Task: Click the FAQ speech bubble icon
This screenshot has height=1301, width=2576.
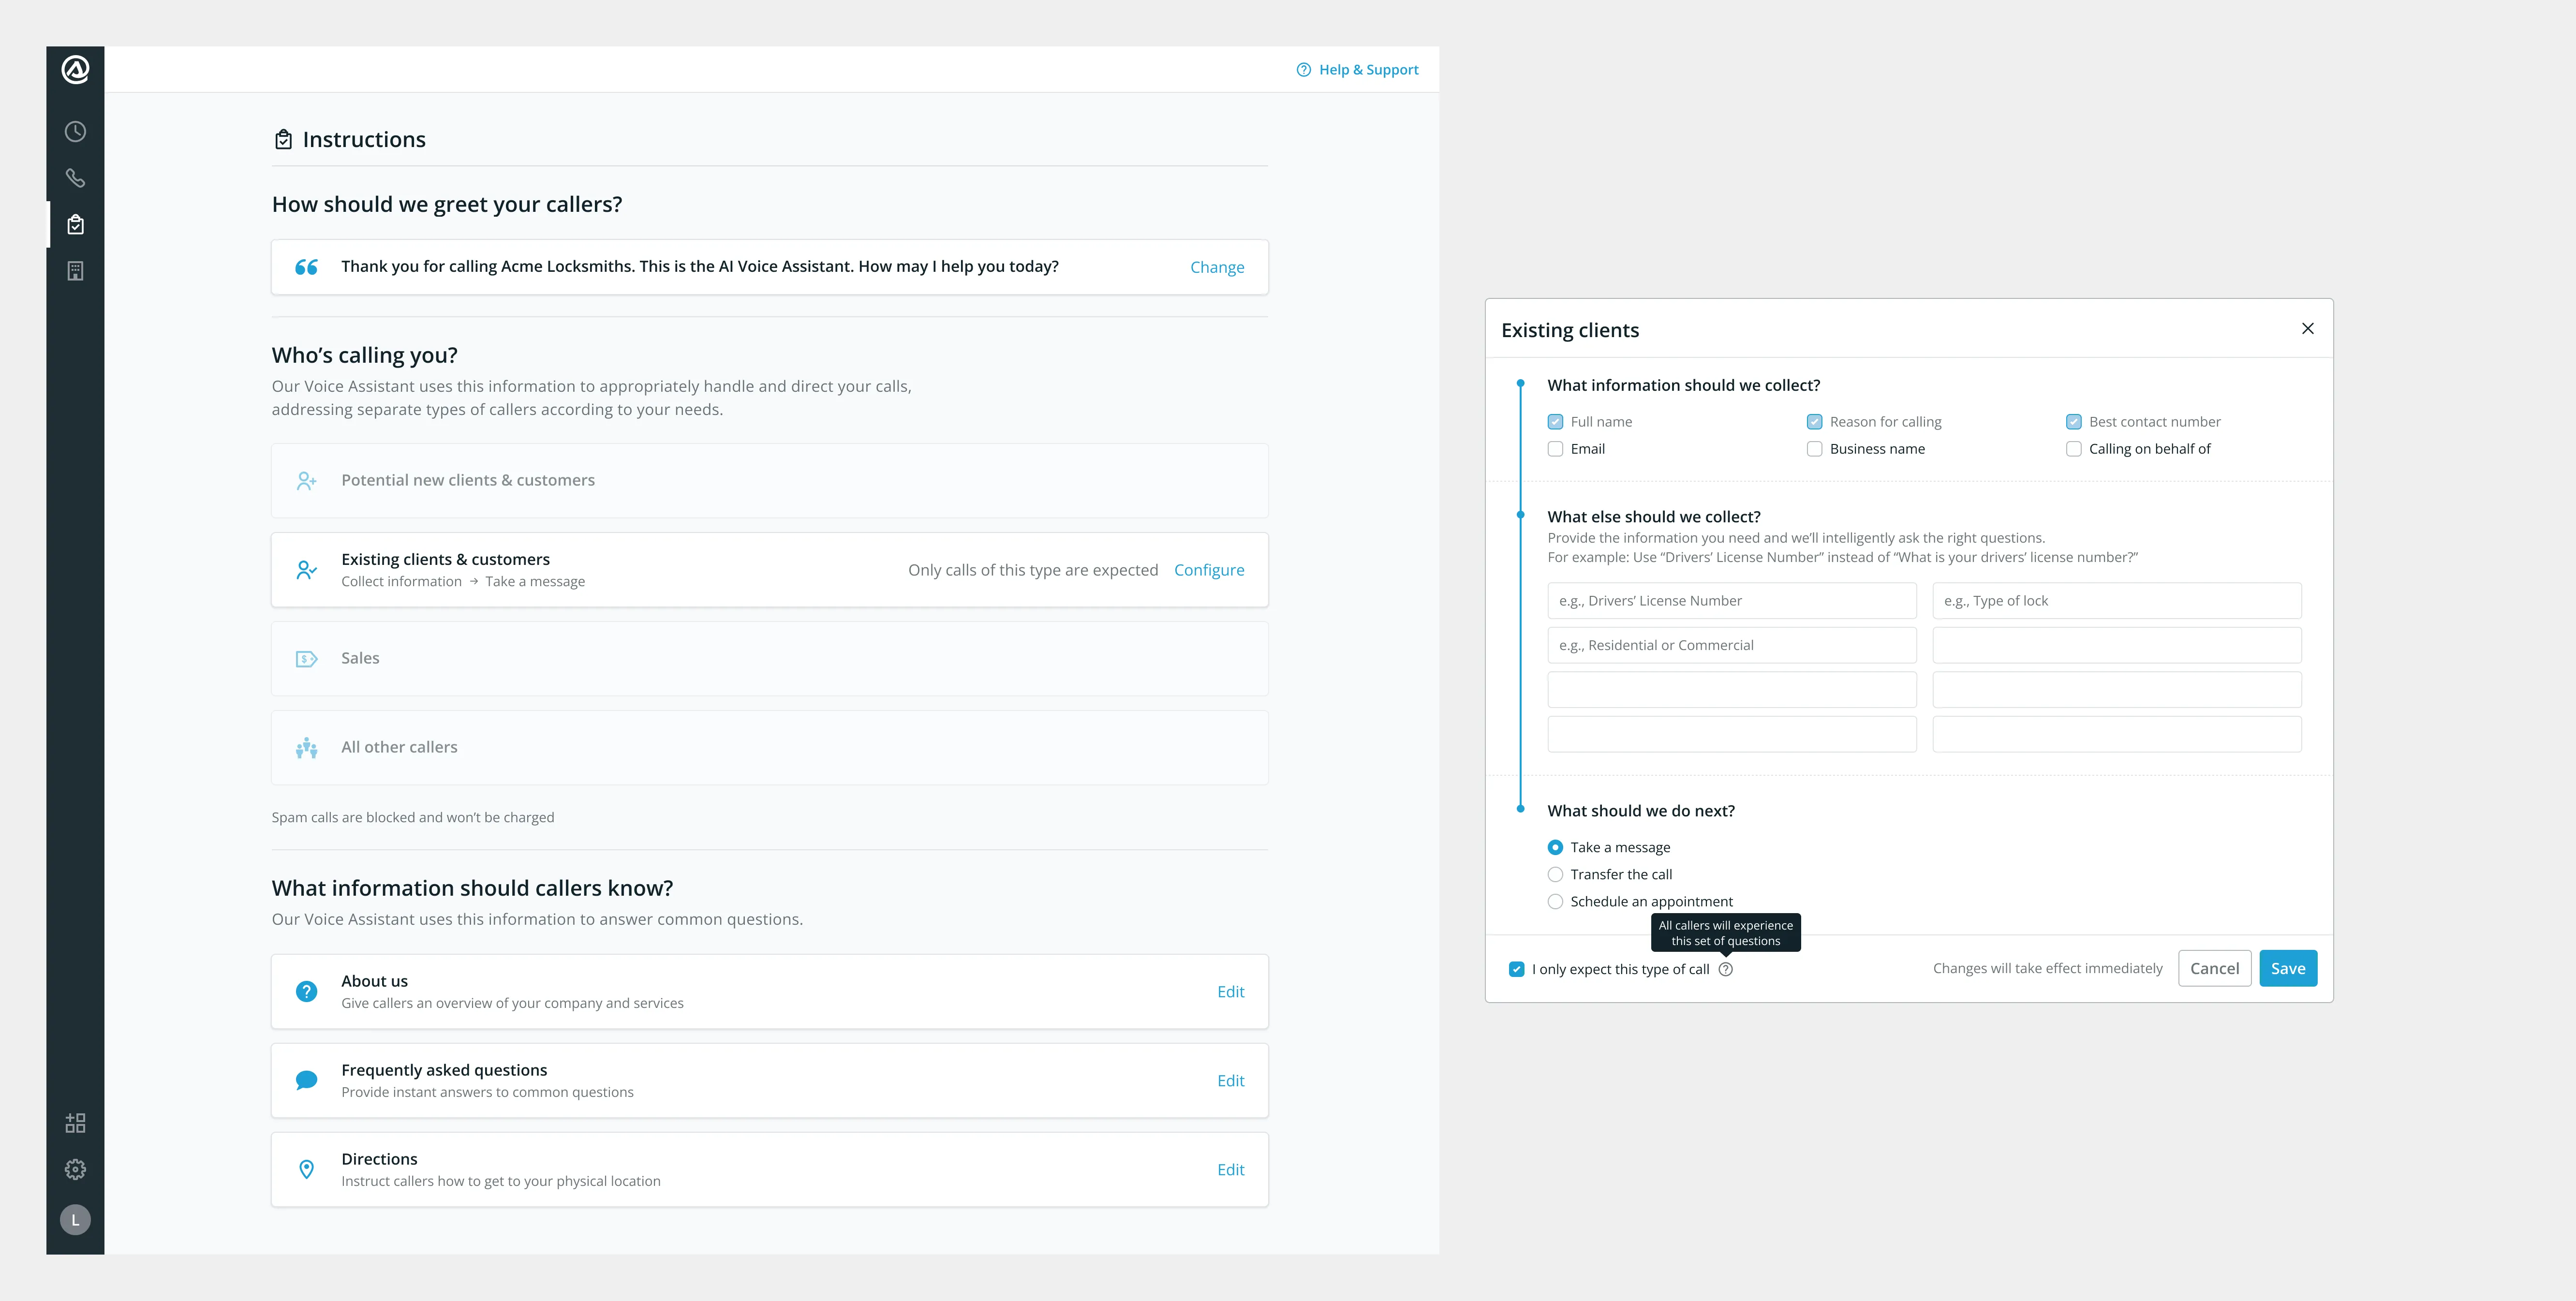Action: click(x=307, y=1080)
